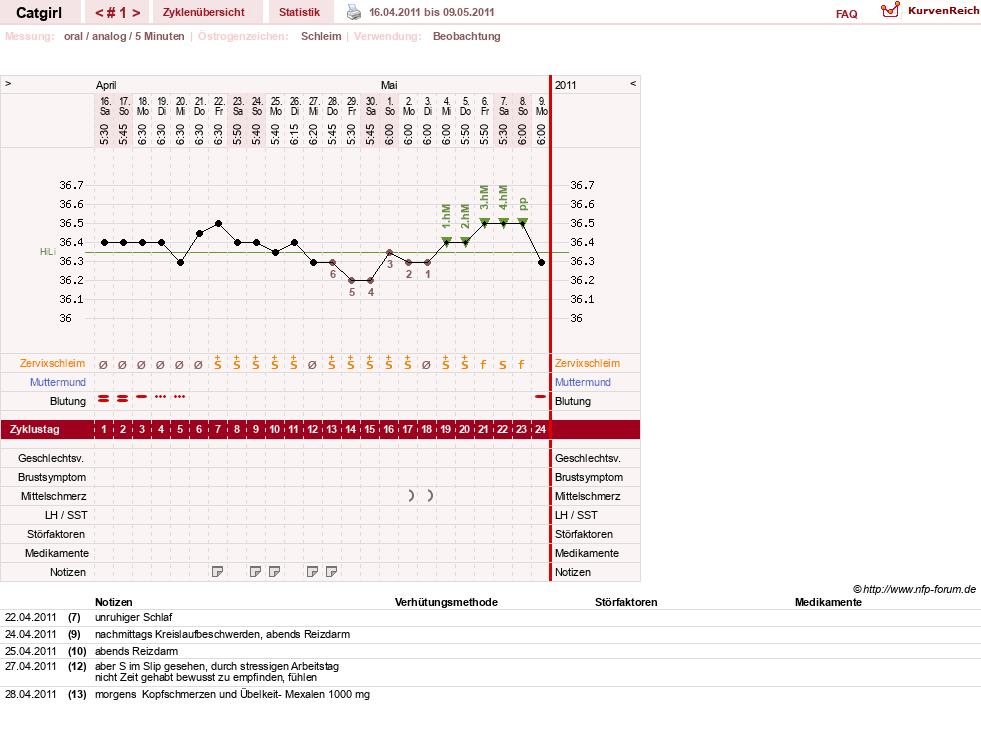The image size is (981, 755).
Task: Open the note icon on cycle day 7
Action: coord(217,572)
